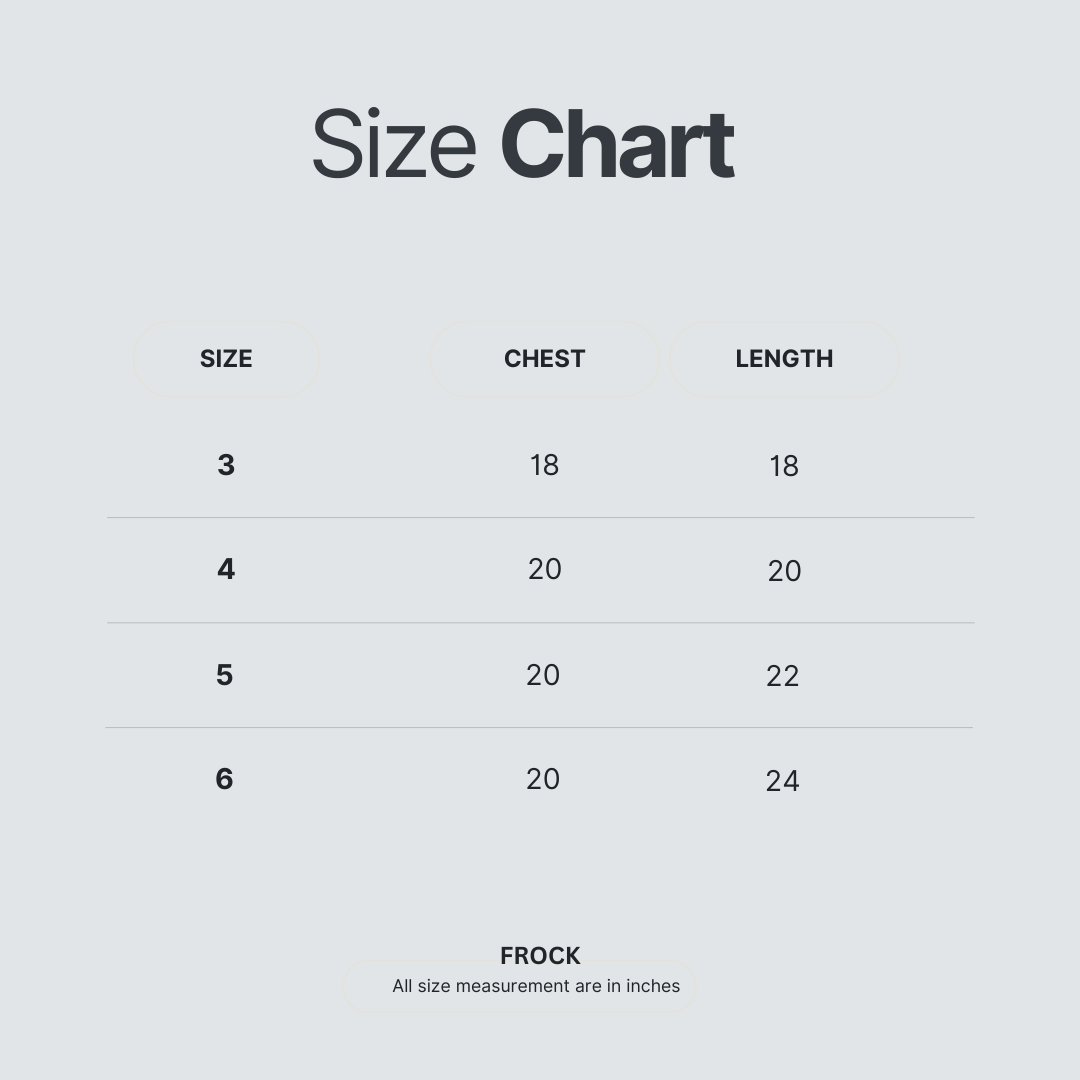Screen dimensions: 1080x1080
Task: Select the Size Chart title text
Action: (x=523, y=144)
